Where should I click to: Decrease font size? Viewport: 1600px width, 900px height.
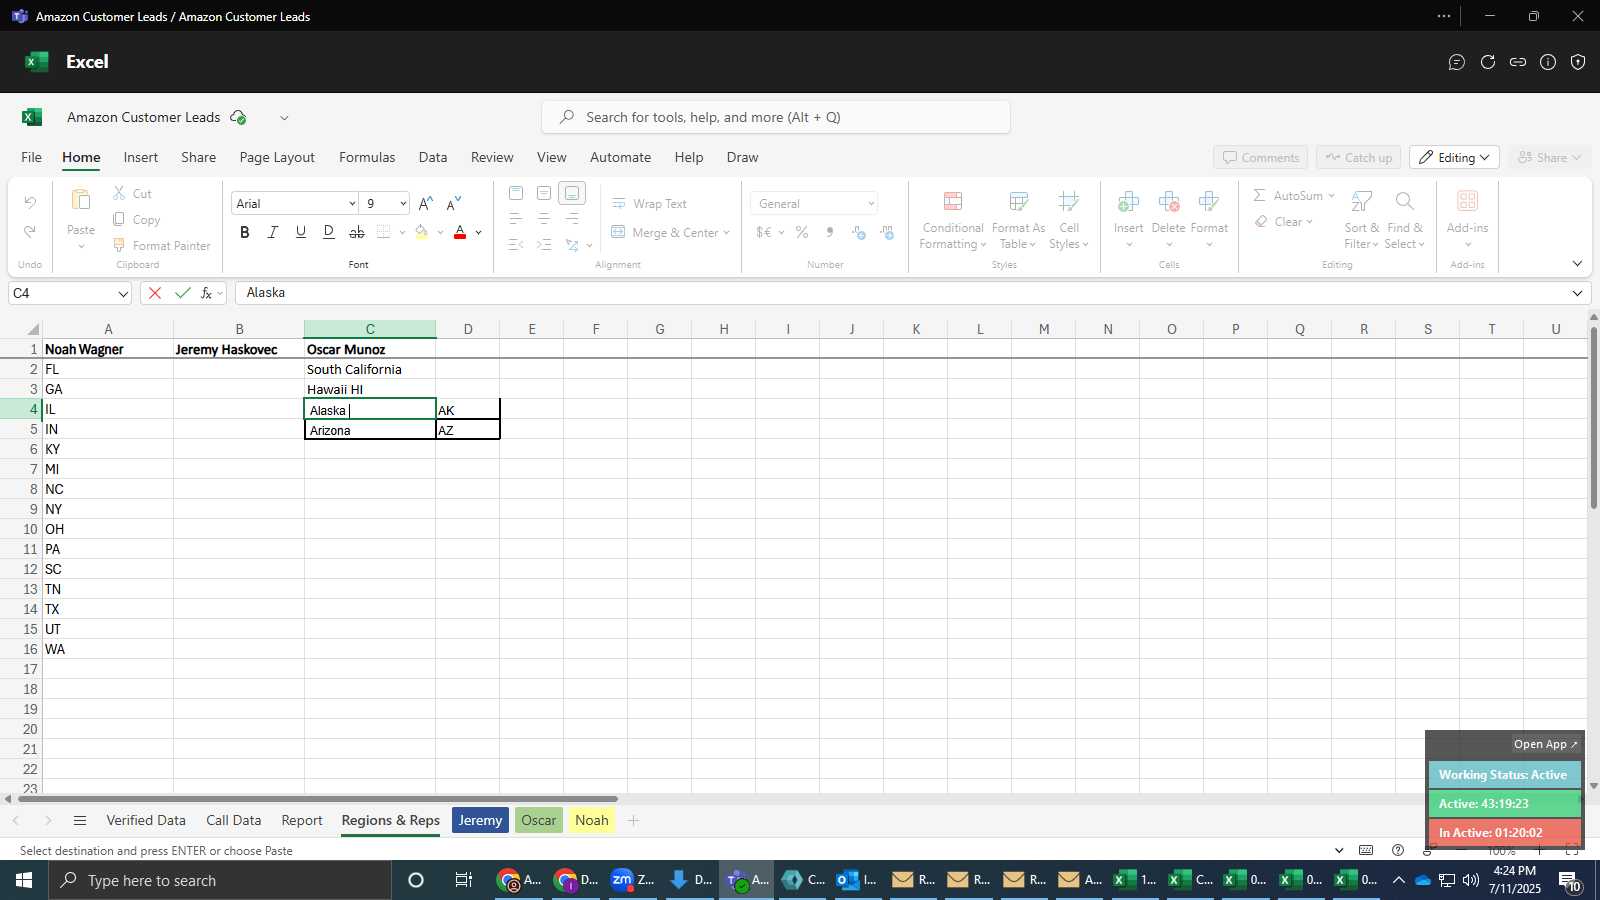pos(453,203)
